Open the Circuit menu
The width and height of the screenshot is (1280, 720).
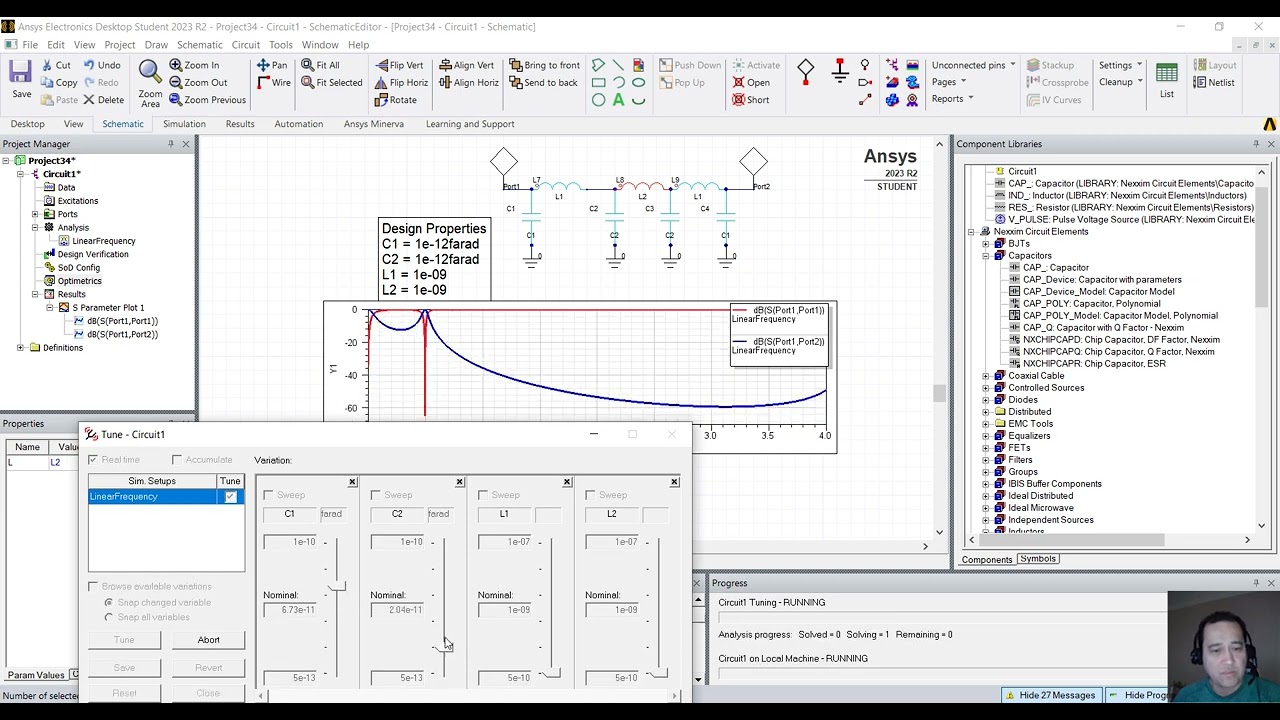pyautogui.click(x=245, y=45)
